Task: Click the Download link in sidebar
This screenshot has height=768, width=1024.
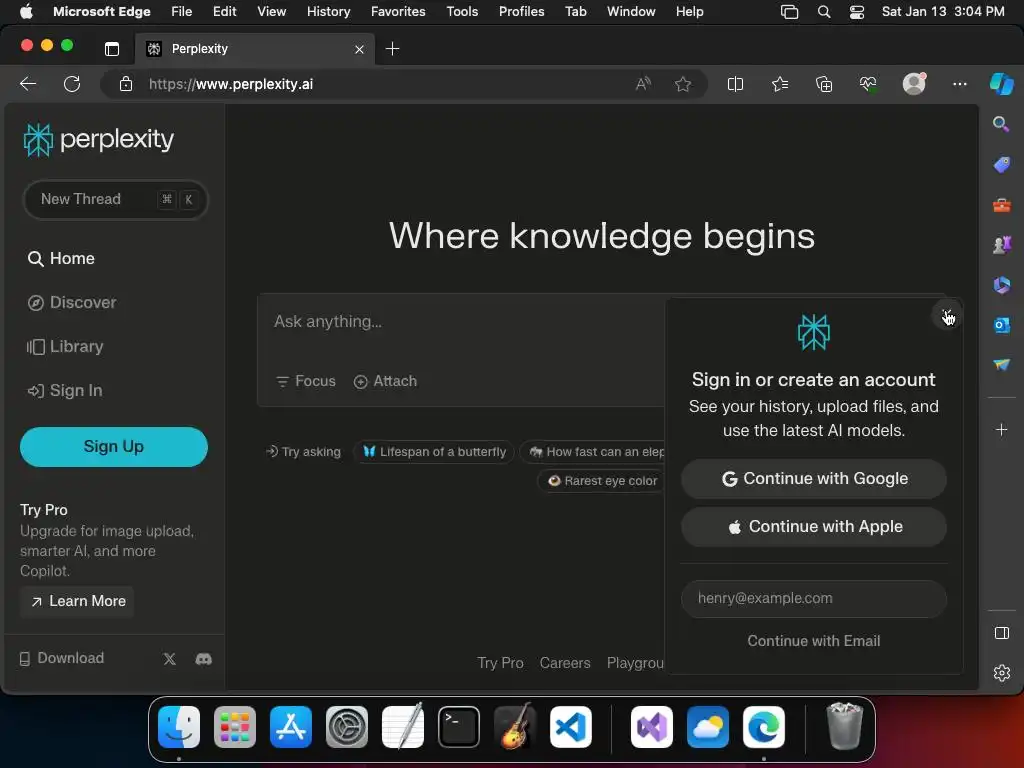Action: click(61, 658)
